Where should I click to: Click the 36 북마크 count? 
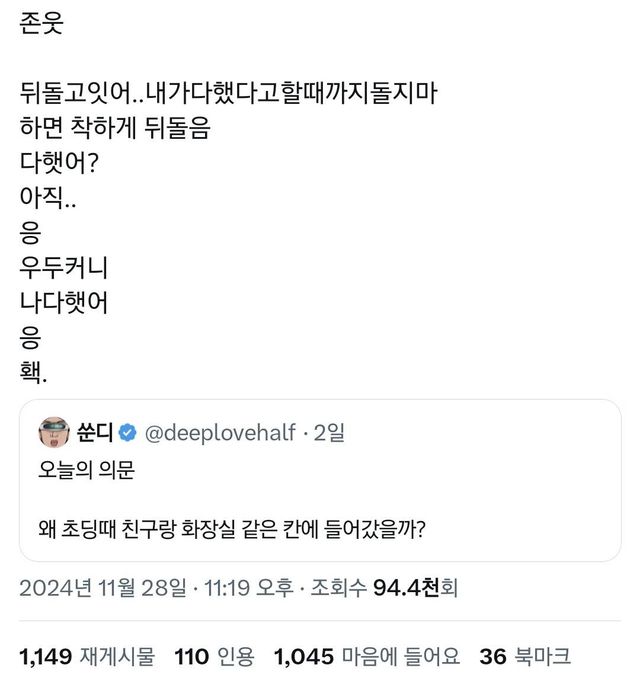pos(525,656)
